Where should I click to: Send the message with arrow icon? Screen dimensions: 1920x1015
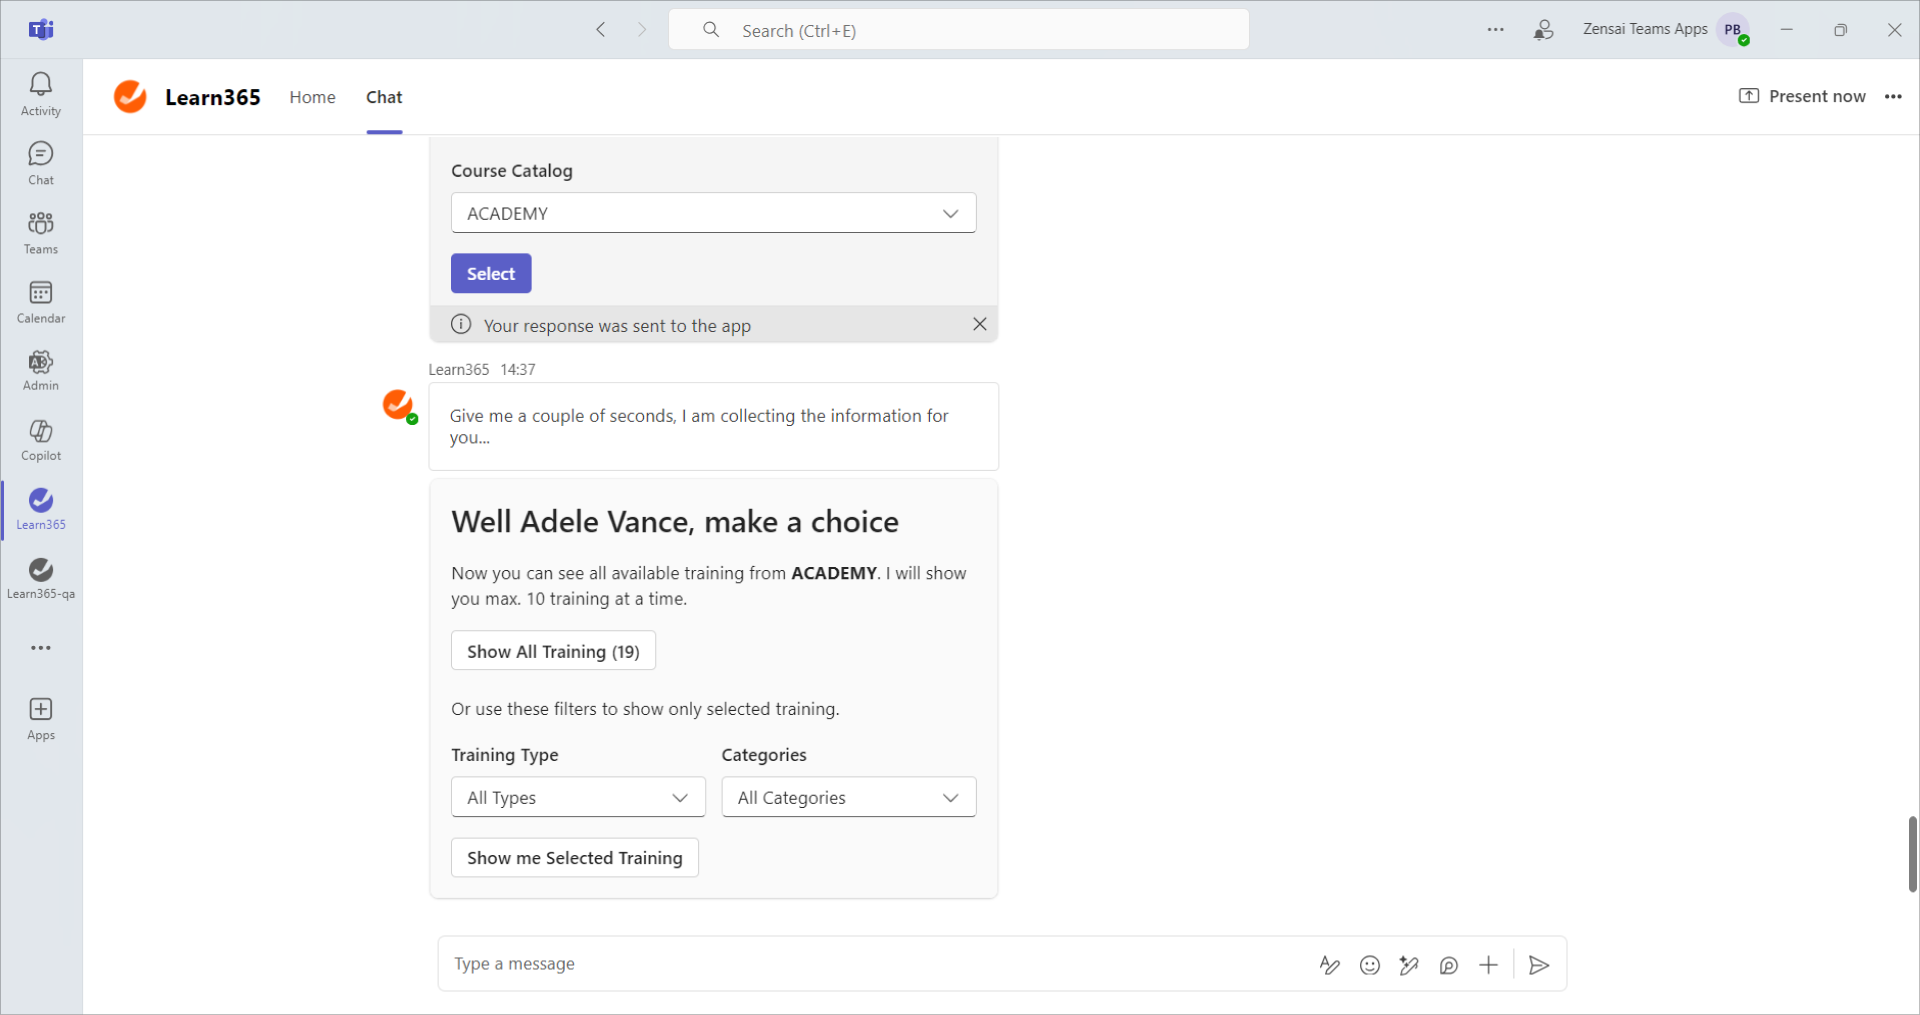[1539, 965]
